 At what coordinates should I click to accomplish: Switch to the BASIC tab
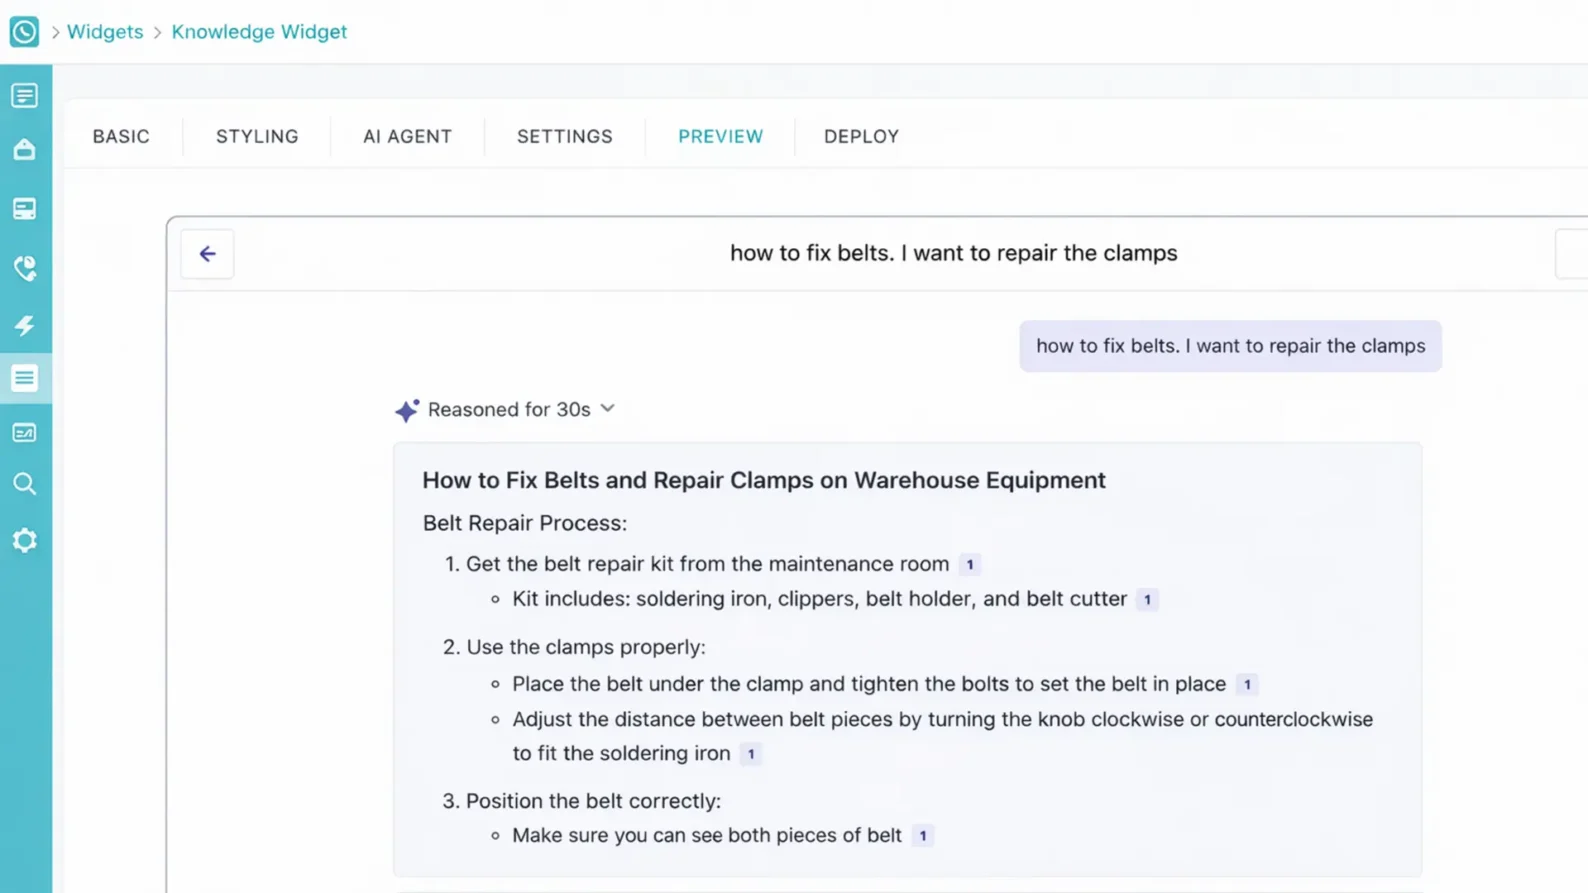click(x=121, y=137)
